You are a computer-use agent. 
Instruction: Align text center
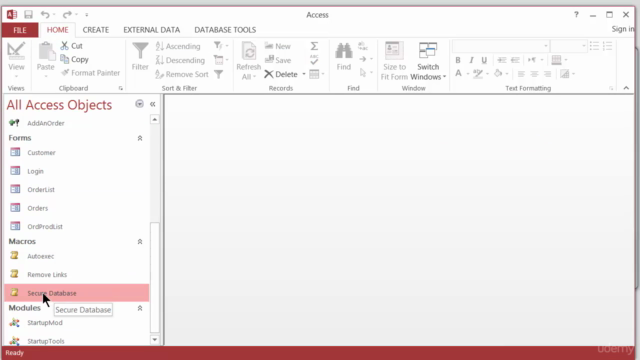[534, 74]
